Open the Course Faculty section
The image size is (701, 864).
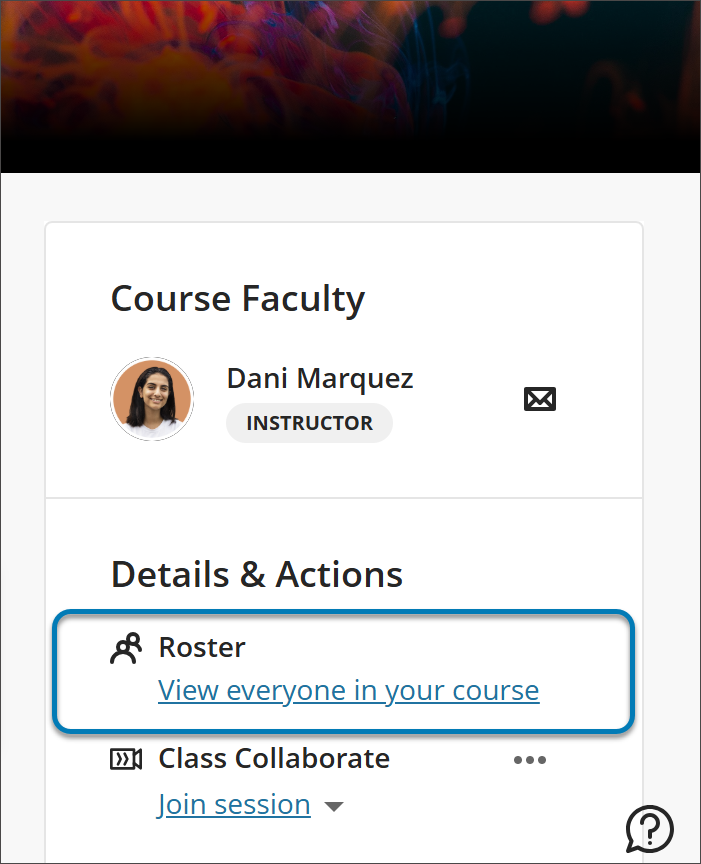coord(237,298)
